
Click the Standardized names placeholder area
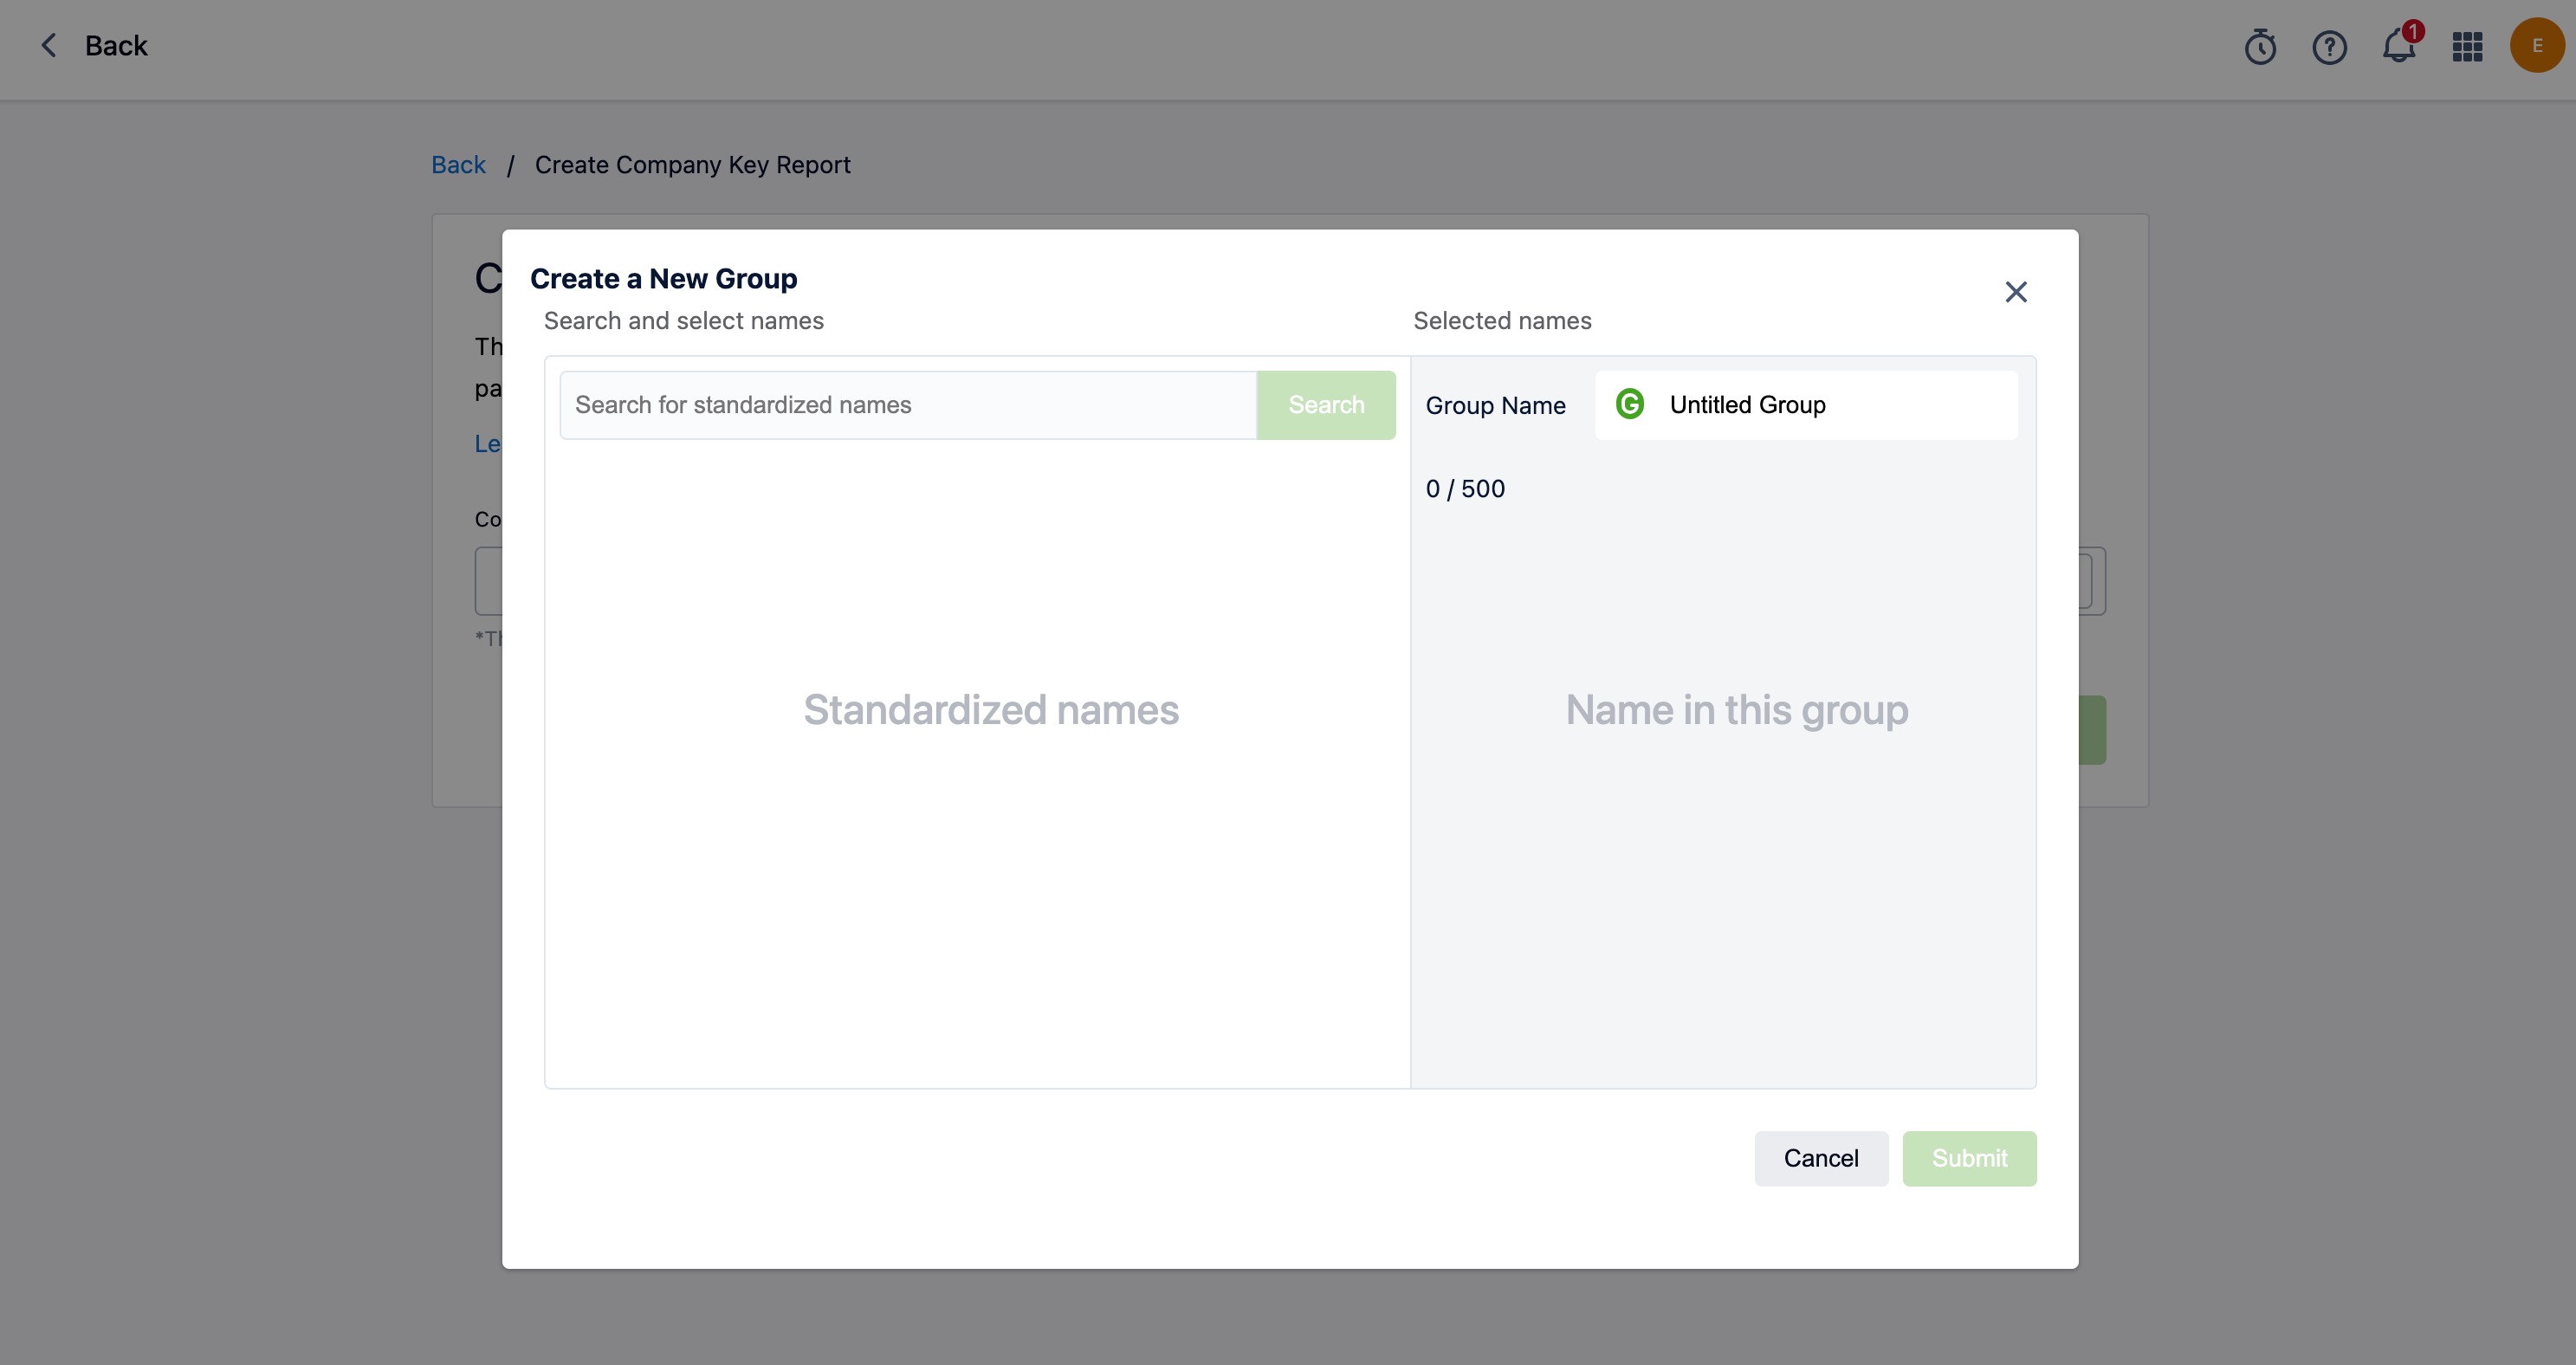pyautogui.click(x=990, y=710)
